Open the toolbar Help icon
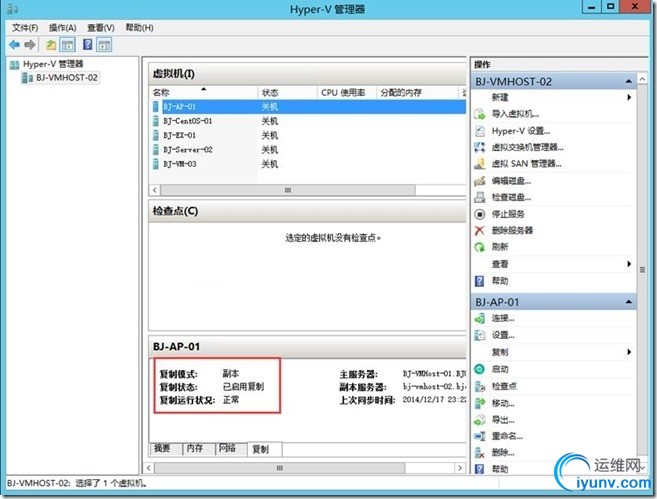The width and height of the screenshot is (657, 499). 87,44
